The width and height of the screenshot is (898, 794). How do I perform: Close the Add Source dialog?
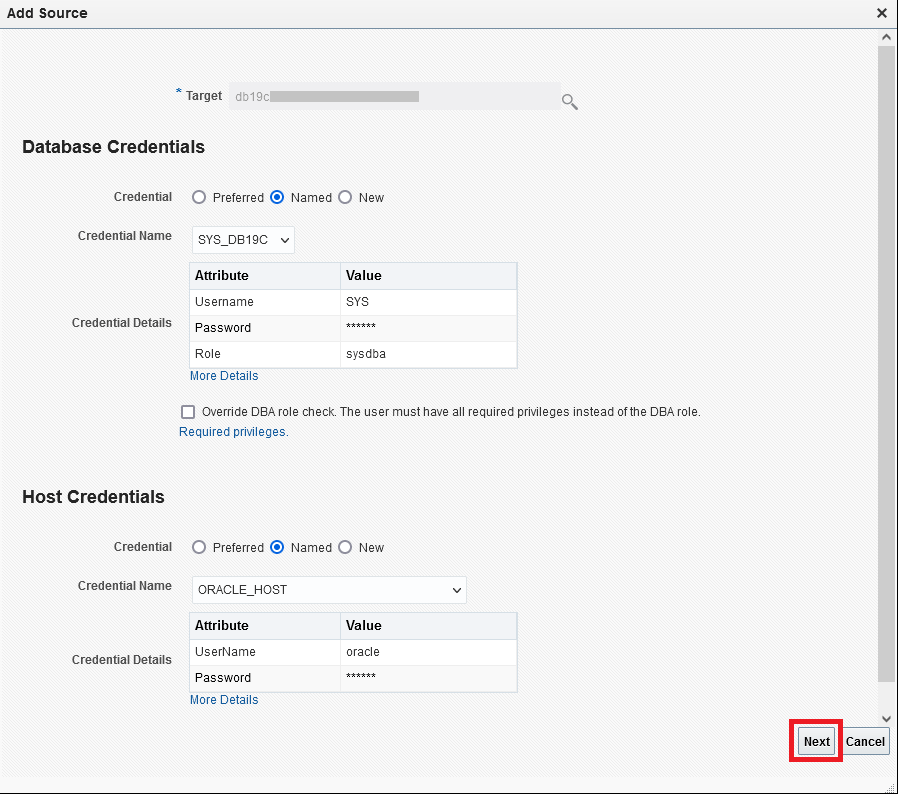pyautogui.click(x=881, y=13)
